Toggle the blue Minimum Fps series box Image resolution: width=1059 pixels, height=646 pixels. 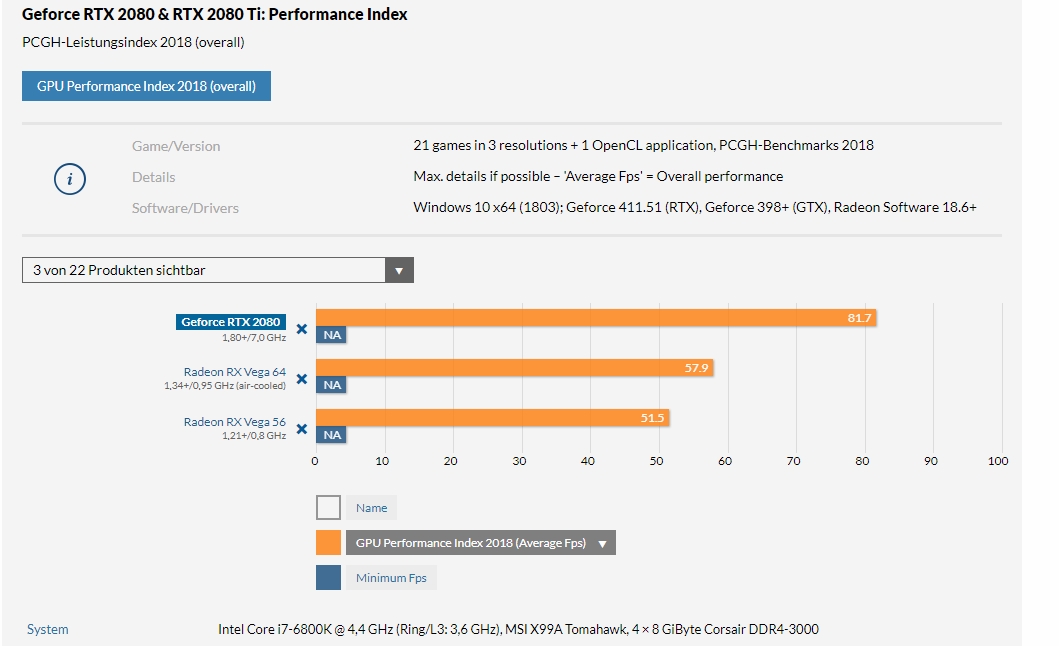(x=328, y=578)
